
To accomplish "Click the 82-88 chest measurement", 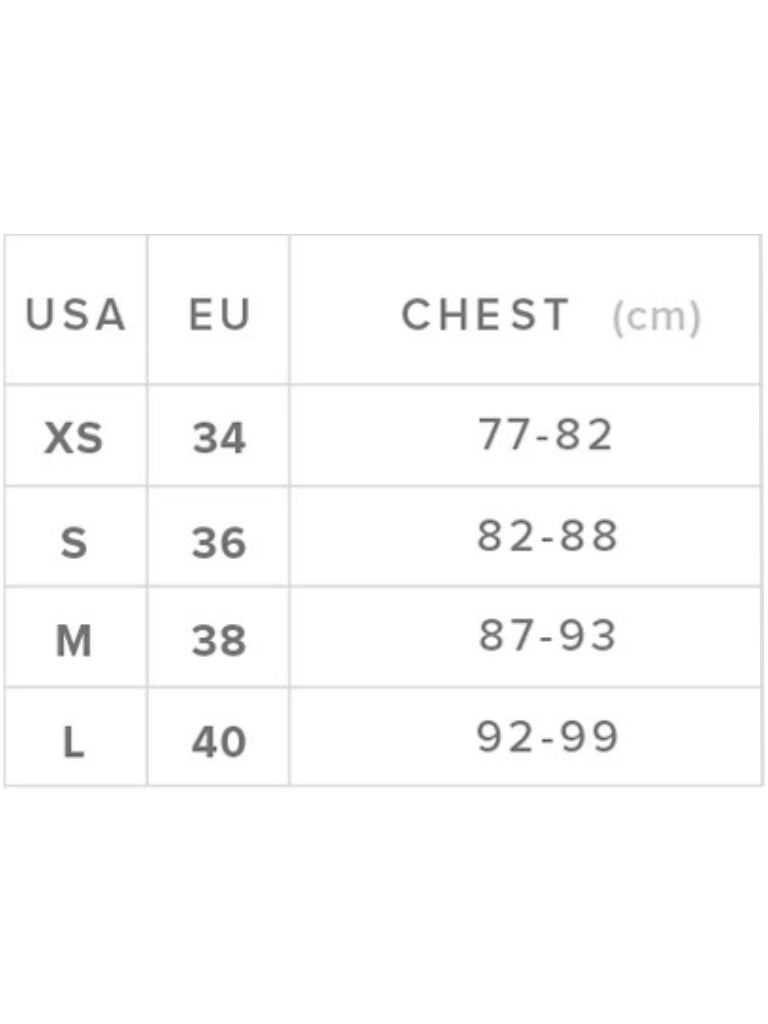I will (x=547, y=536).
